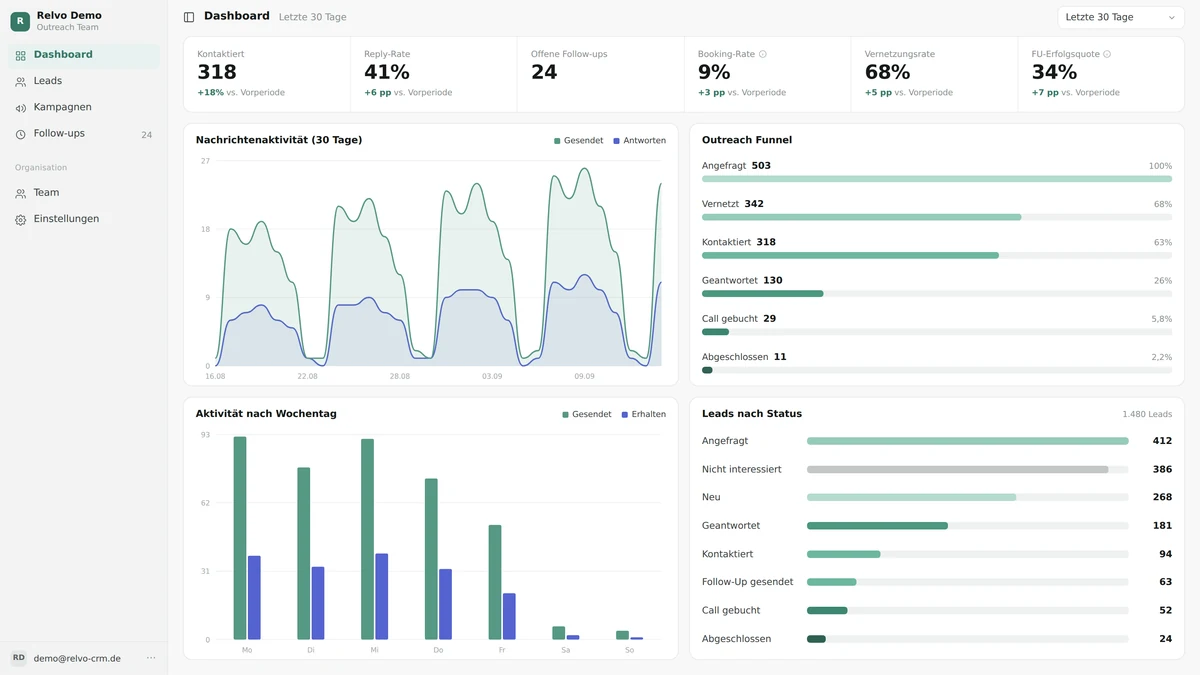
Task: Click the RD user avatar
Action: coord(19,658)
